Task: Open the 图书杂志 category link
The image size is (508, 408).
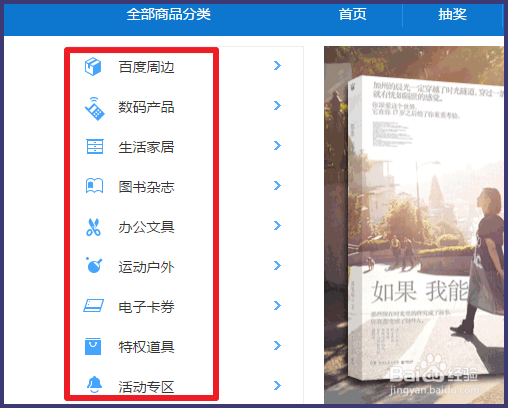Action: pyautogui.click(x=146, y=187)
